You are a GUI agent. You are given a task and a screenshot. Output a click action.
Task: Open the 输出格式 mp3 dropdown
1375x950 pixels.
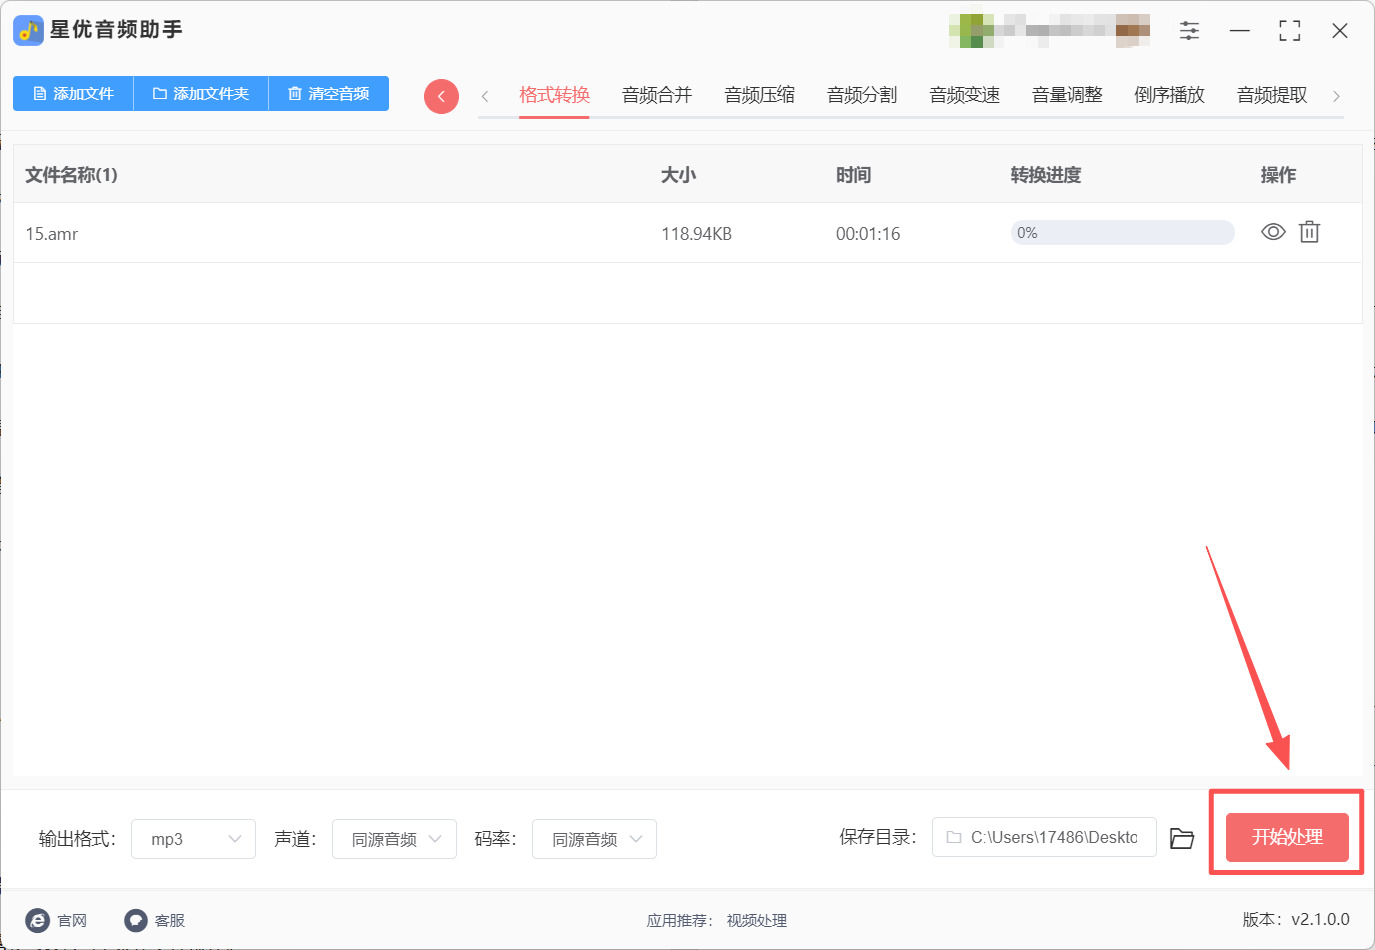click(x=193, y=838)
